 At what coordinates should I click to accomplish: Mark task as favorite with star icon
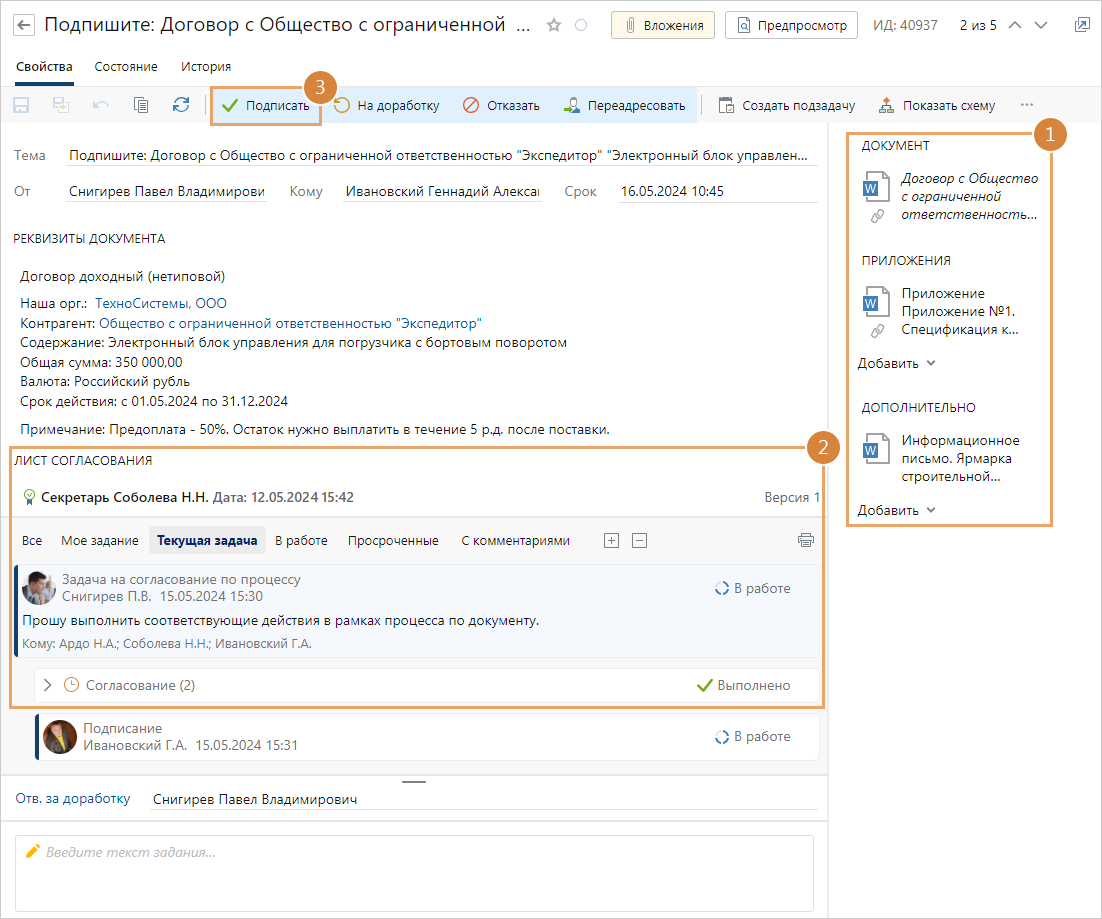pos(554,26)
